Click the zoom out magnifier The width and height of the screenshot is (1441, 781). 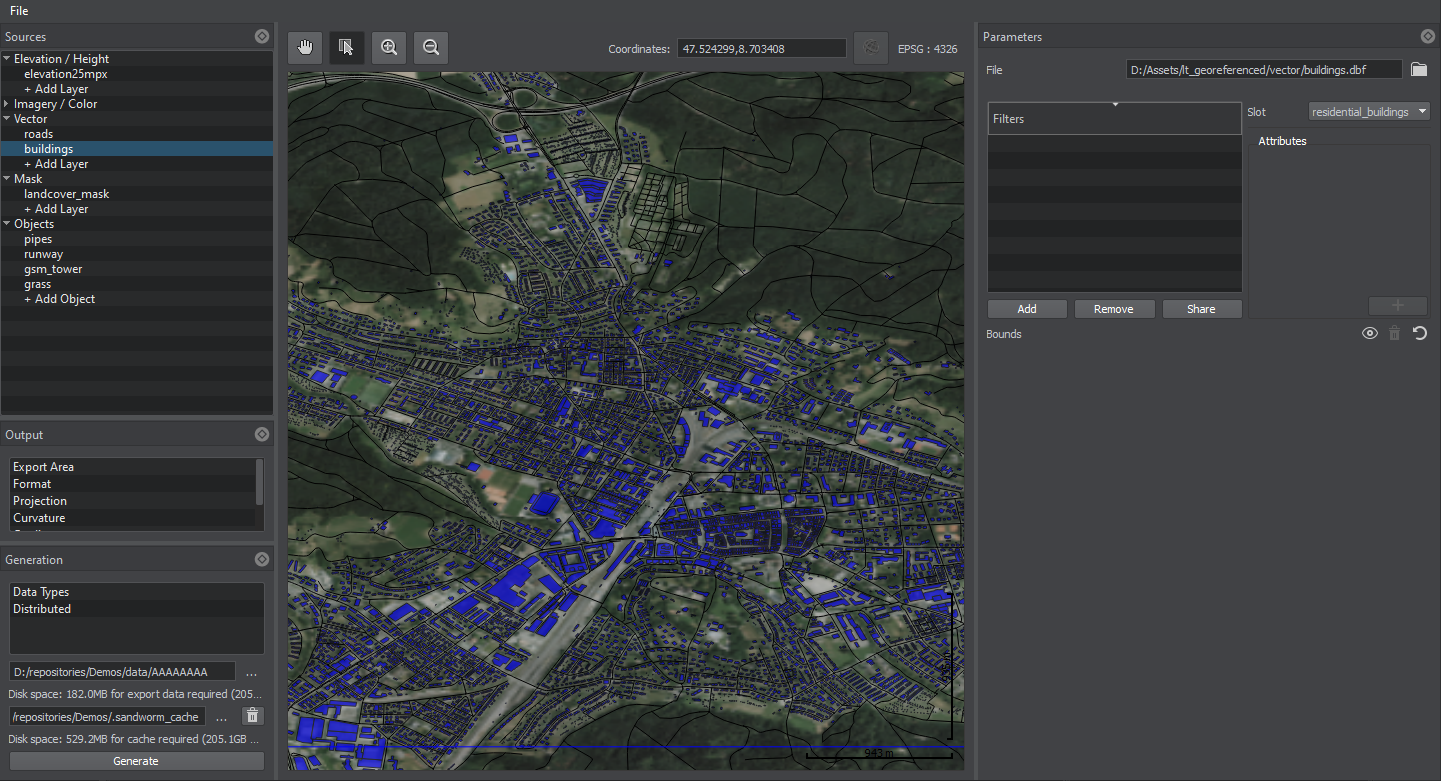431,47
